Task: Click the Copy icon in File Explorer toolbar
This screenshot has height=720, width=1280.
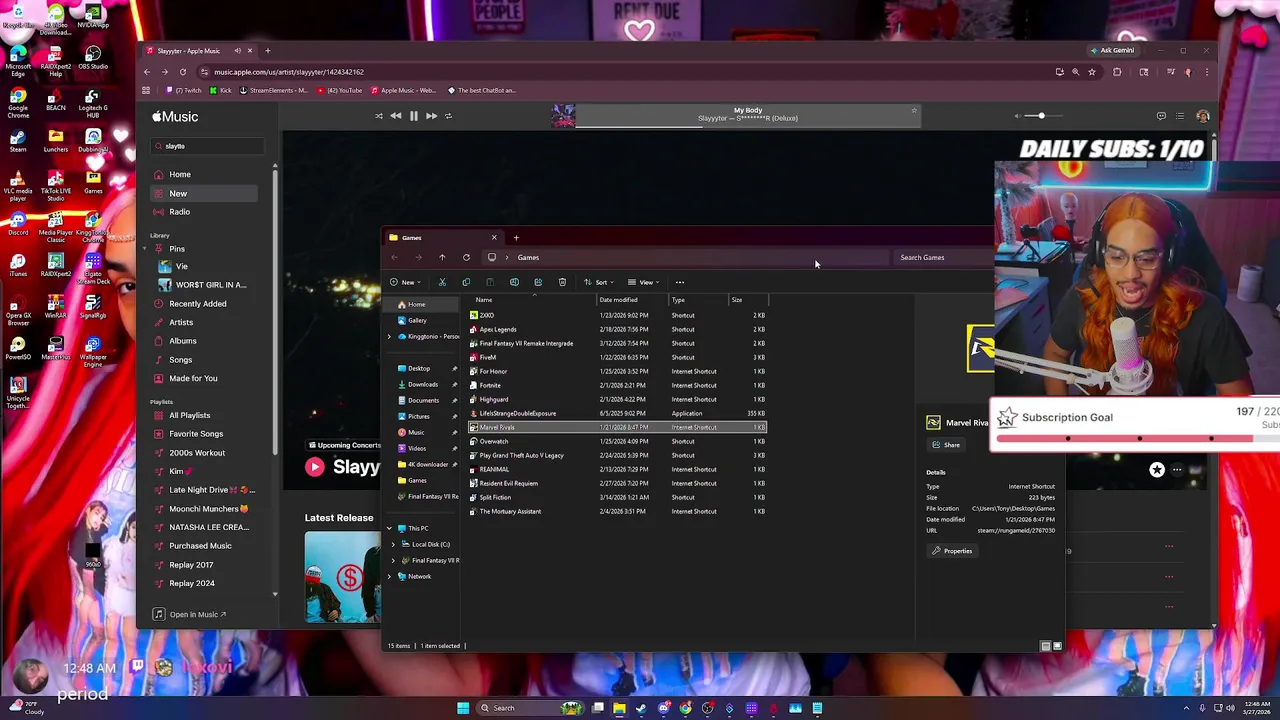Action: 466,282
